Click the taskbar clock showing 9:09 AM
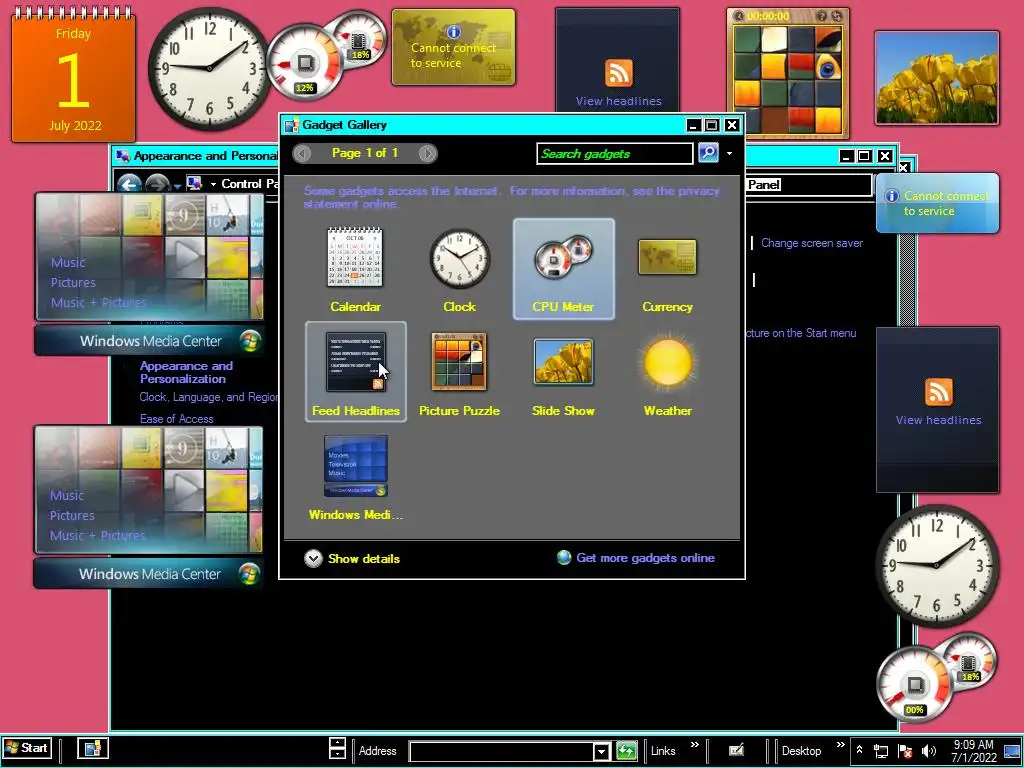Viewport: 1024px width, 768px height. point(974,751)
